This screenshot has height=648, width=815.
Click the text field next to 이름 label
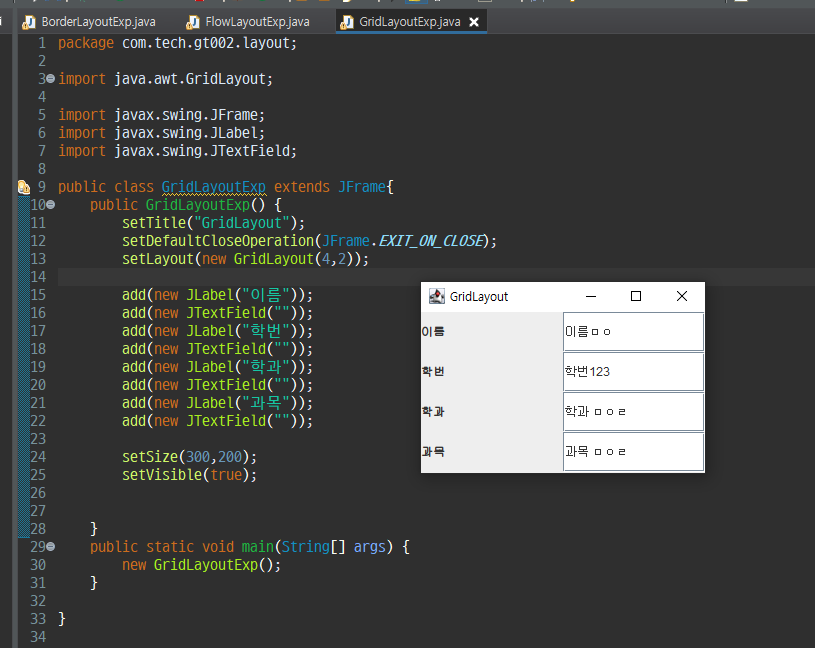tap(633, 332)
